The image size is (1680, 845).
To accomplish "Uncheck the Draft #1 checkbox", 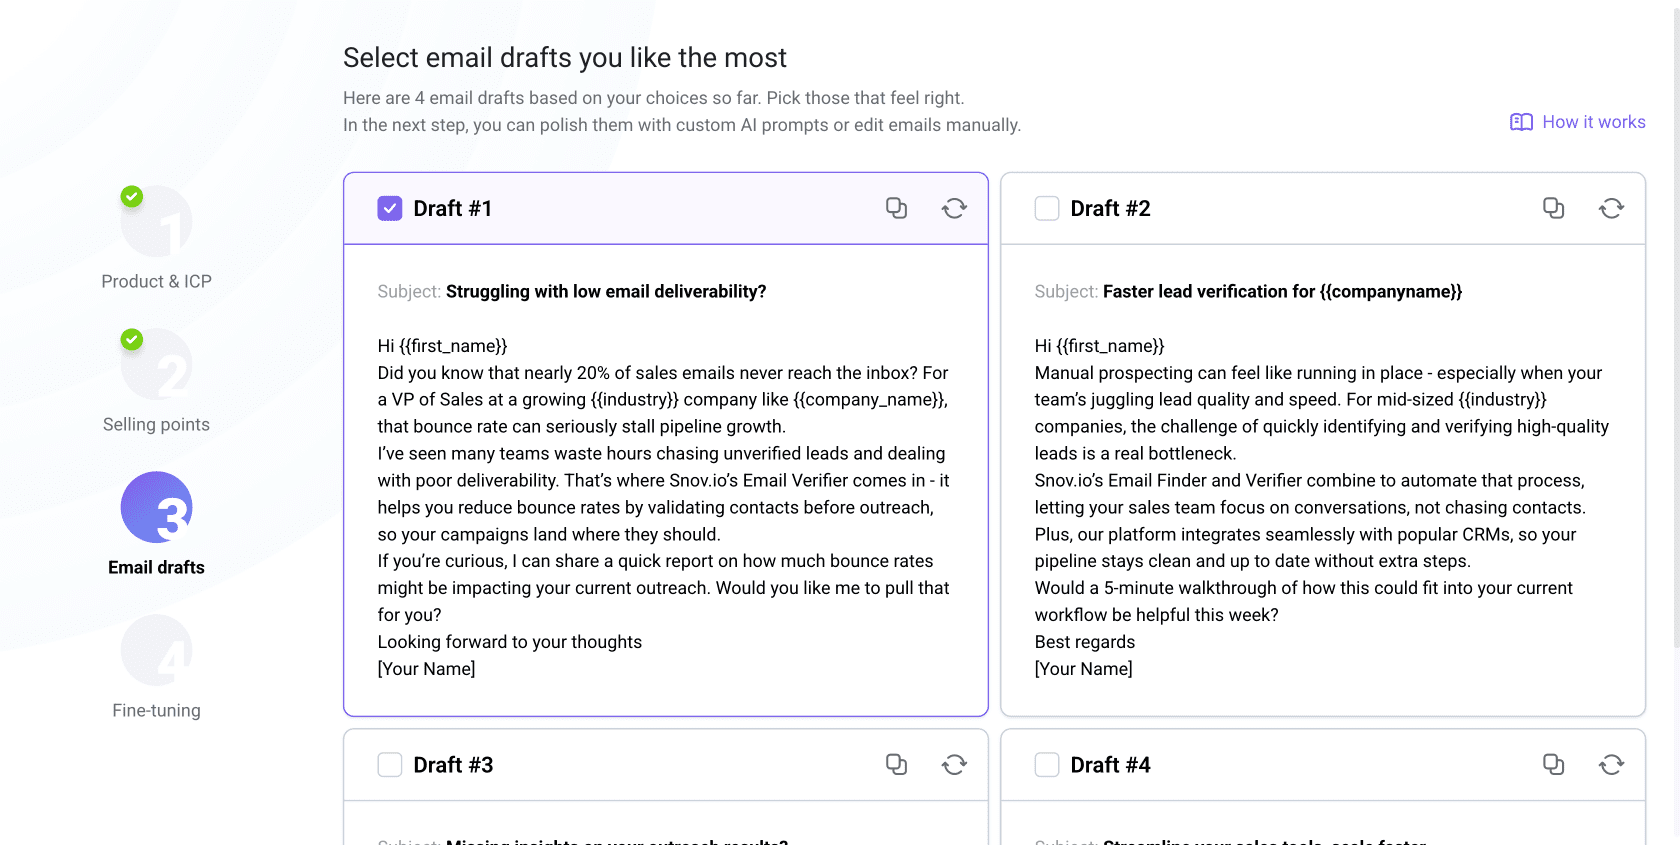I will [390, 208].
